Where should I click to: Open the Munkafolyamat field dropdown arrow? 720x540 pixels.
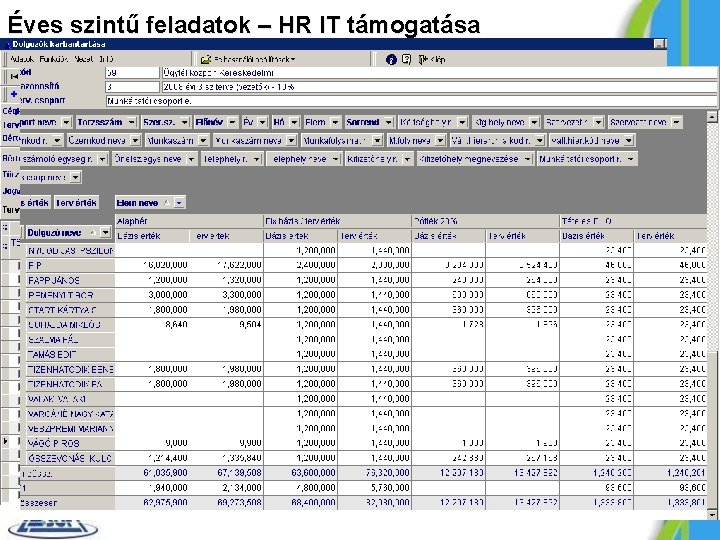[377, 141]
